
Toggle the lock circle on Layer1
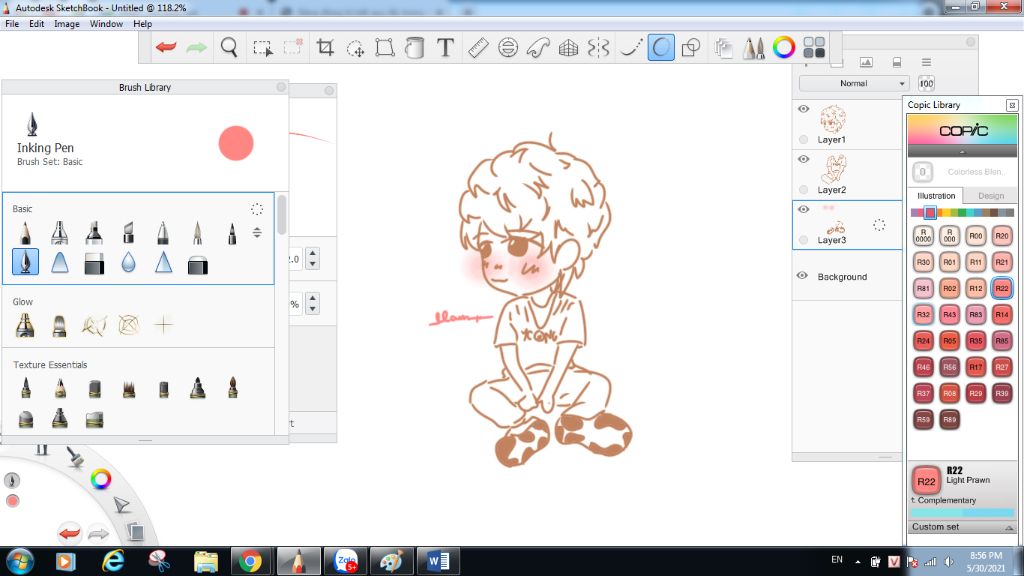click(803, 139)
